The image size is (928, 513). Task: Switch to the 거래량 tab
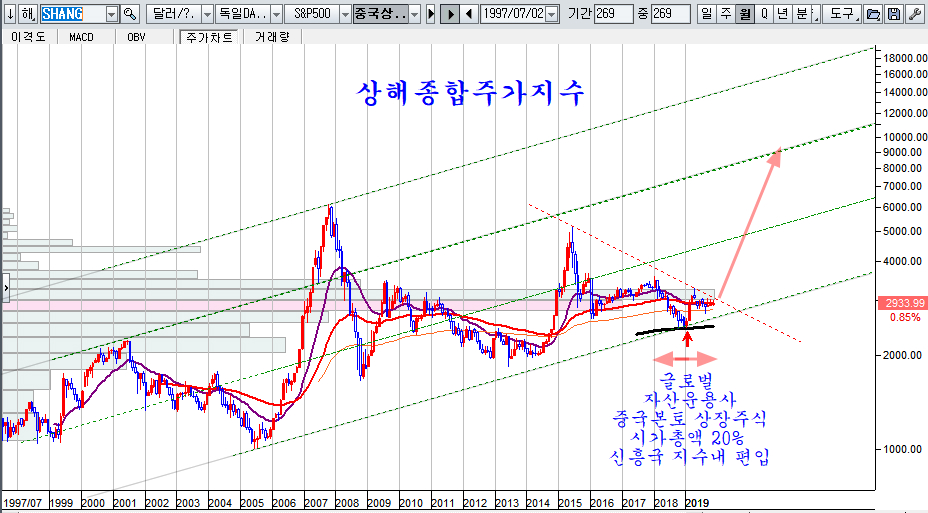[272, 37]
